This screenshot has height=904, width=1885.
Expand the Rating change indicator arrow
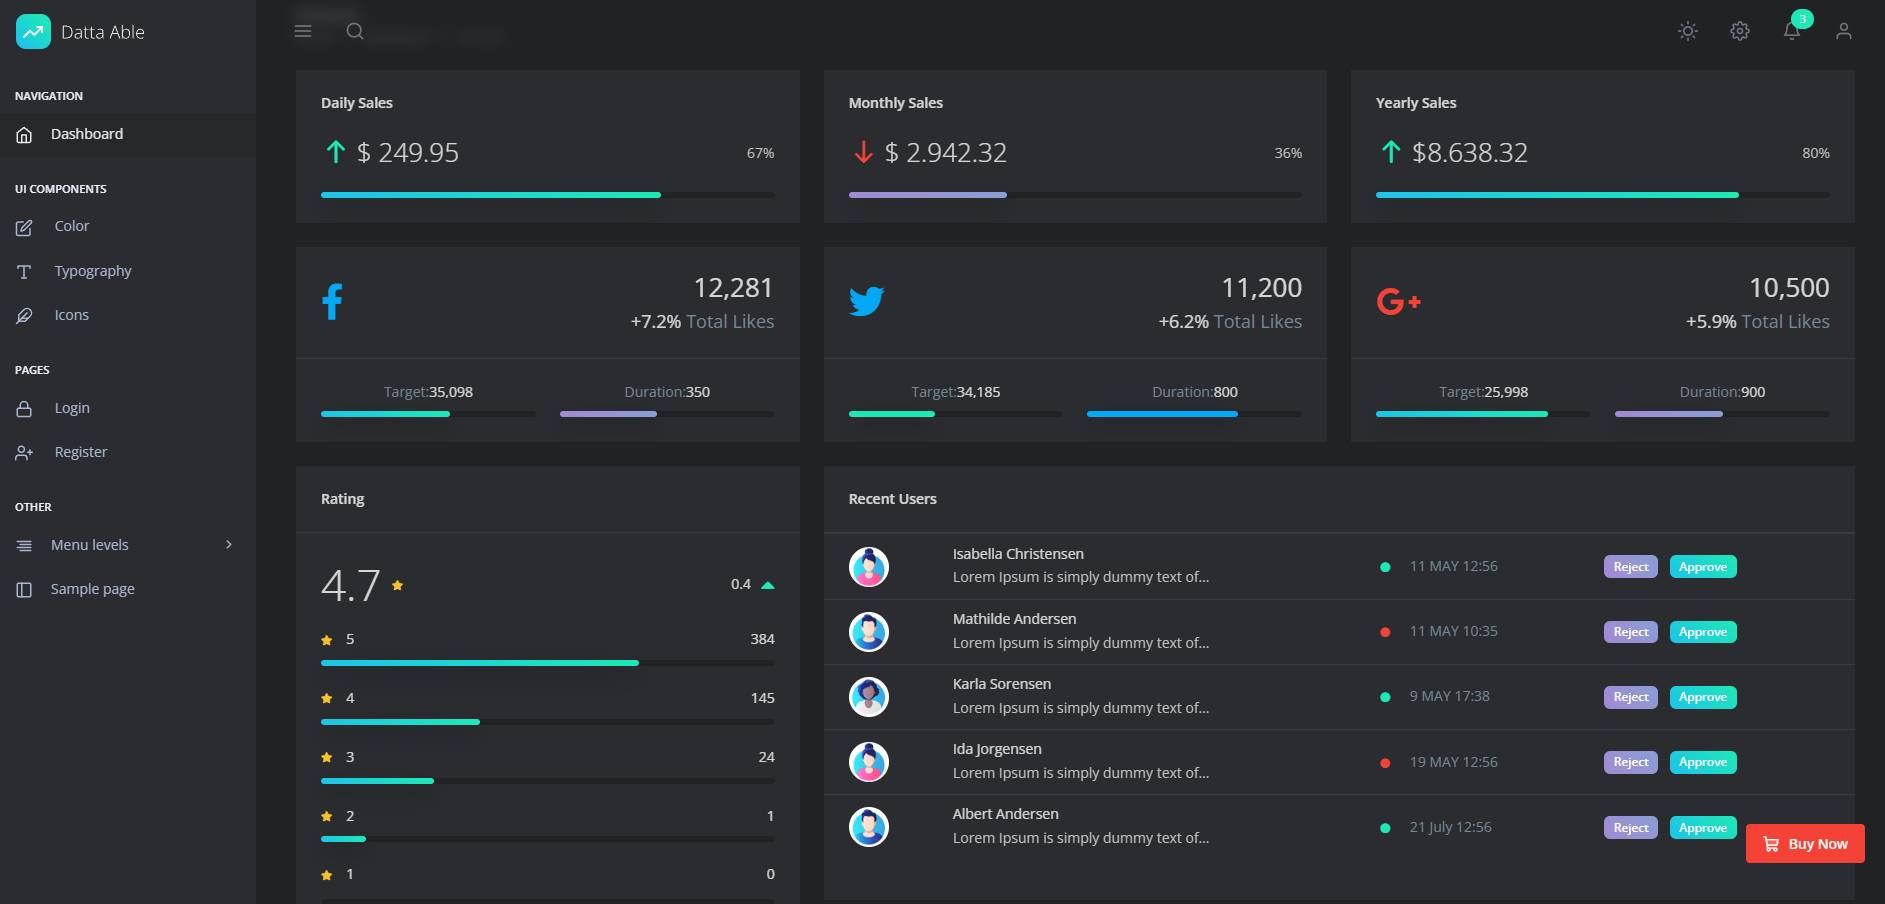pyautogui.click(x=767, y=584)
